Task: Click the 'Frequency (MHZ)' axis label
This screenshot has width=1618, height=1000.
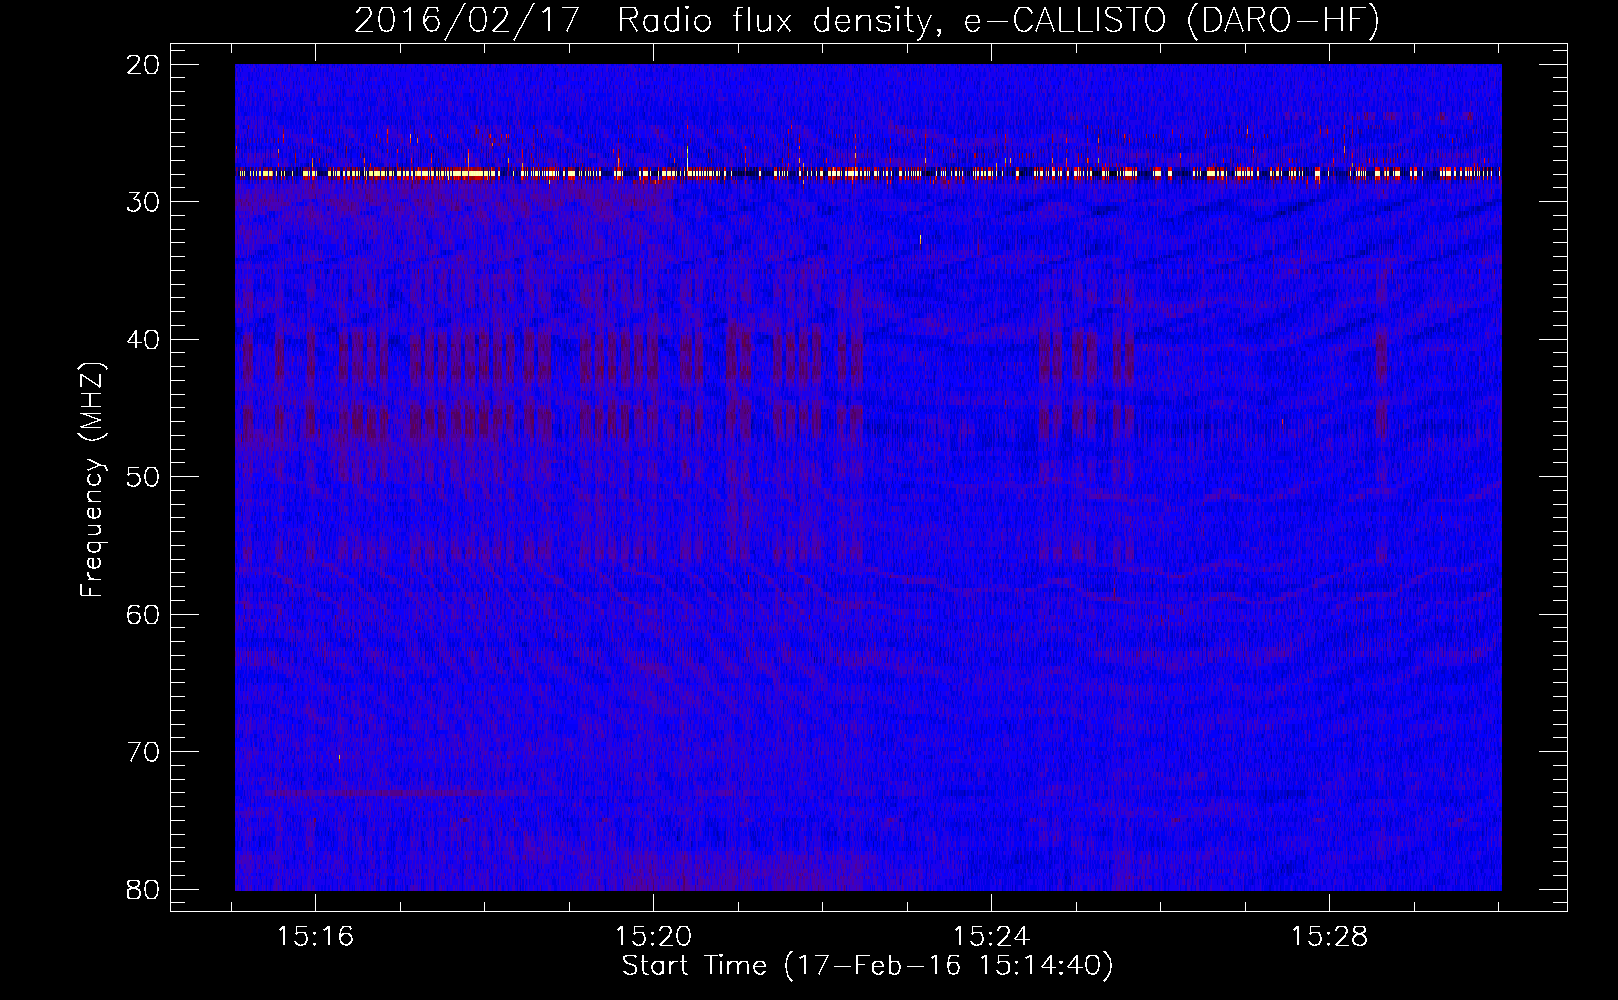Action: pos(92,480)
